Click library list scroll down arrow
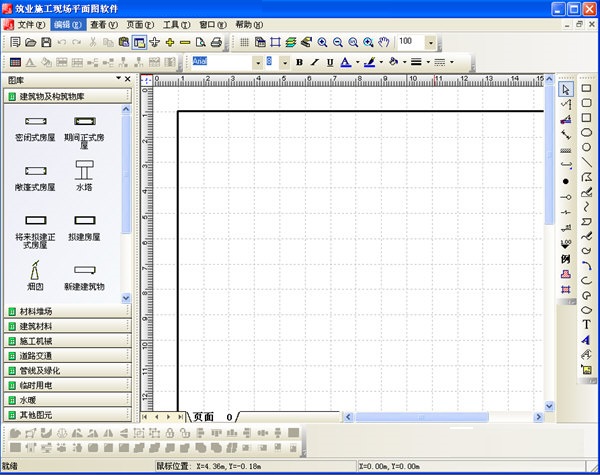Screen dimensions: 600x475 (x=126, y=298)
